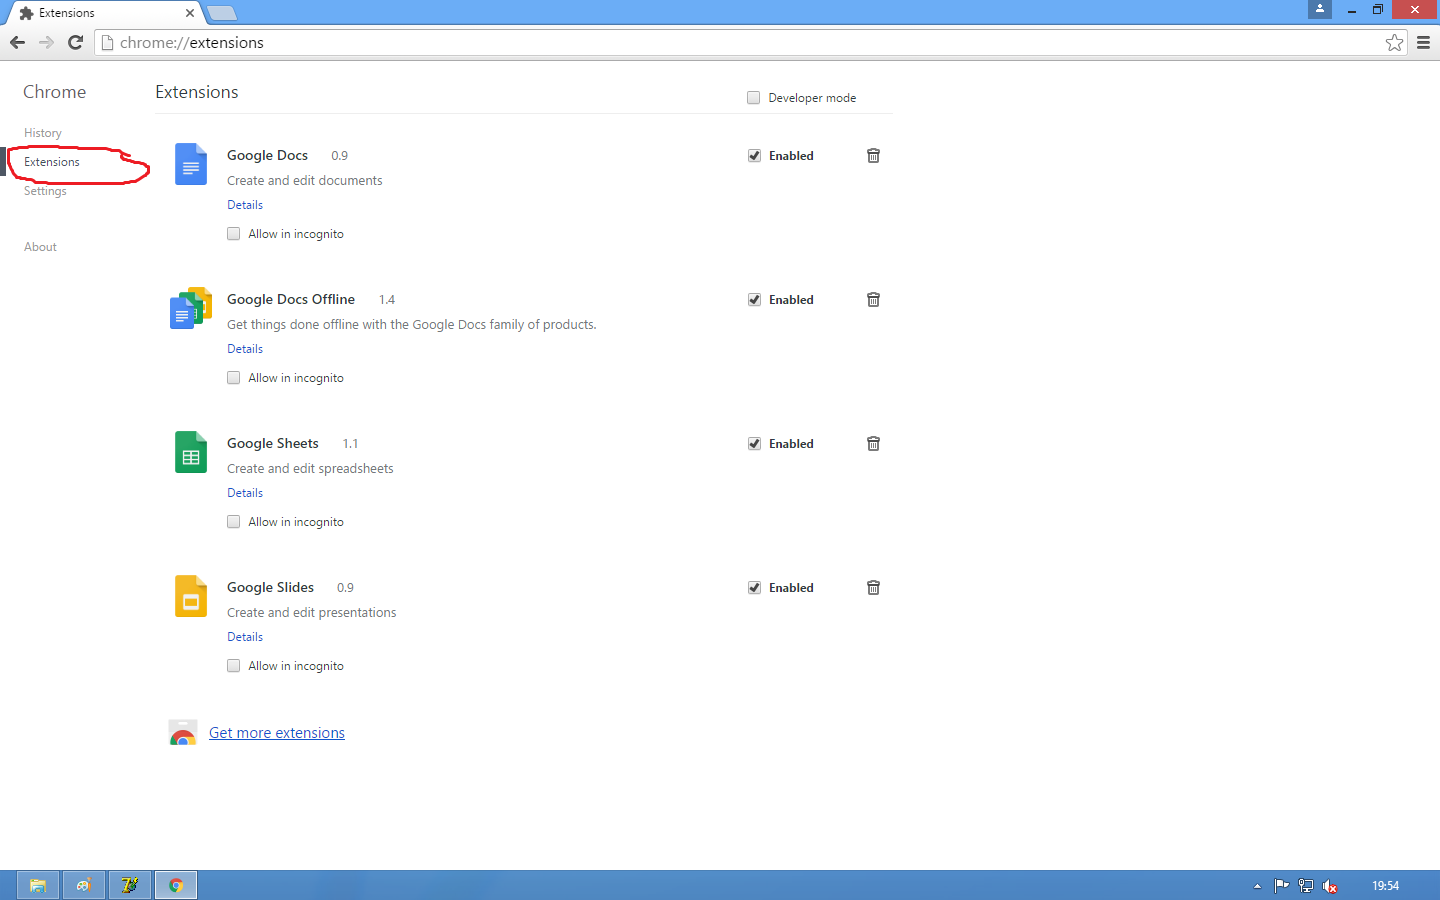
Task: Uncheck Enabled for Google Sheets
Action: 754,444
